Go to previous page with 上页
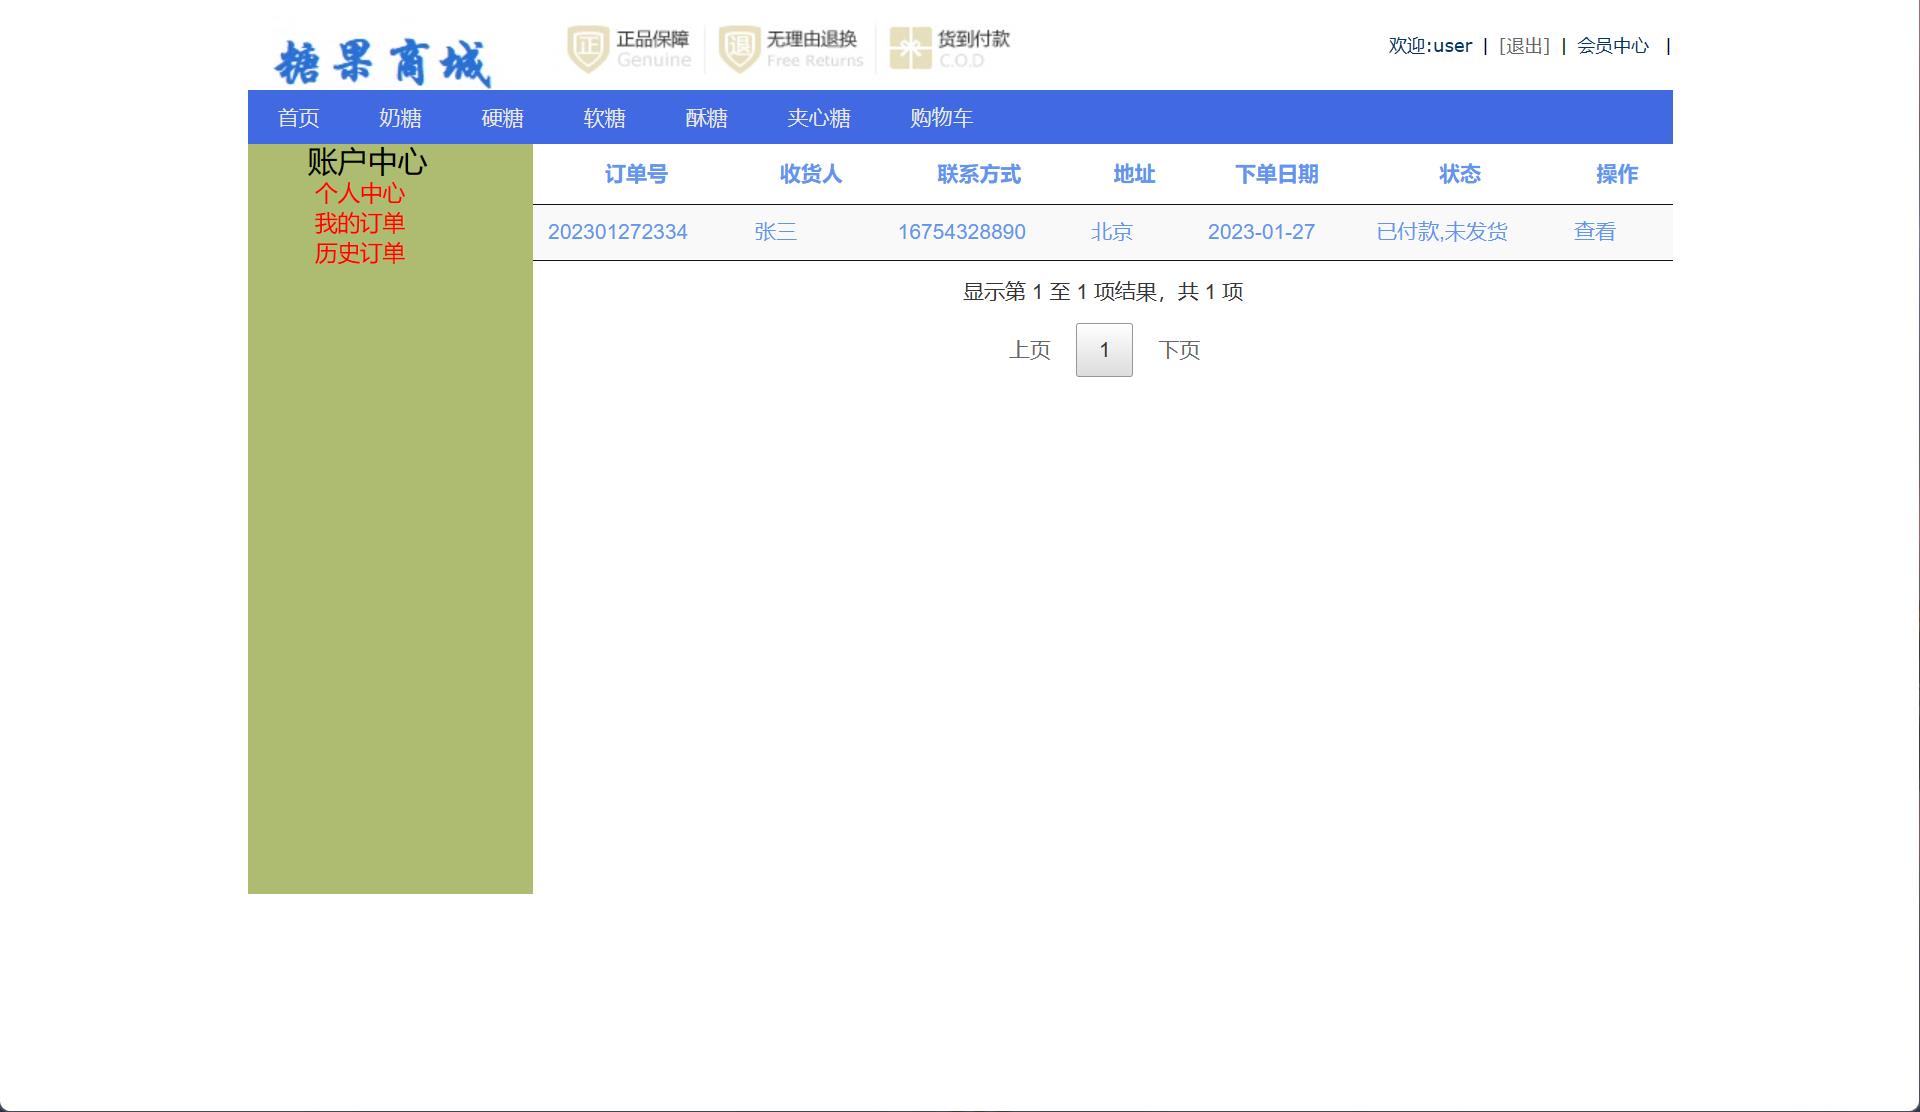 click(1030, 349)
